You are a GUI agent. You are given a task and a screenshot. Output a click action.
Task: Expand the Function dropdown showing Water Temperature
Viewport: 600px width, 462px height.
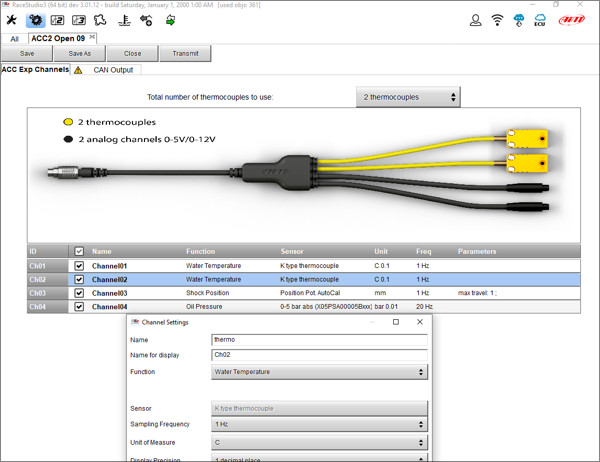click(319, 372)
